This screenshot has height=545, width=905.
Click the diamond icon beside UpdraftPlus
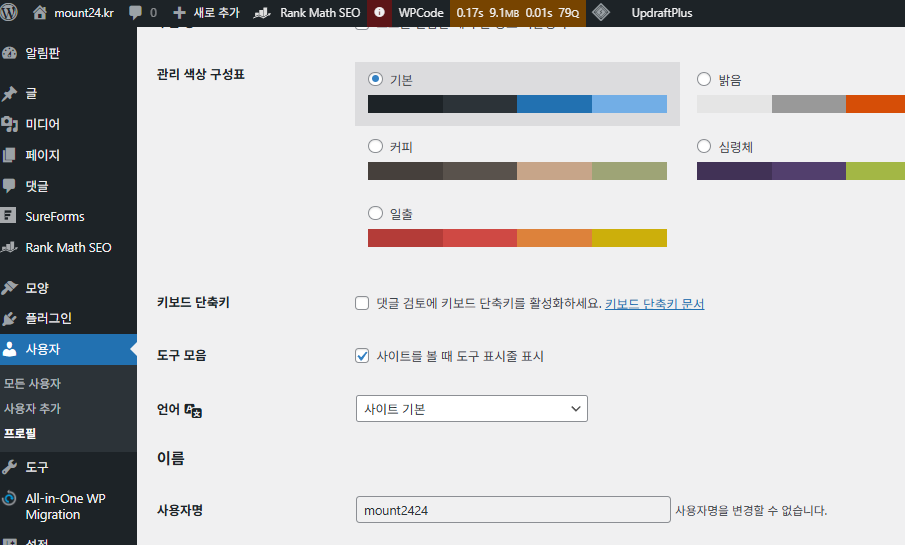click(x=600, y=13)
